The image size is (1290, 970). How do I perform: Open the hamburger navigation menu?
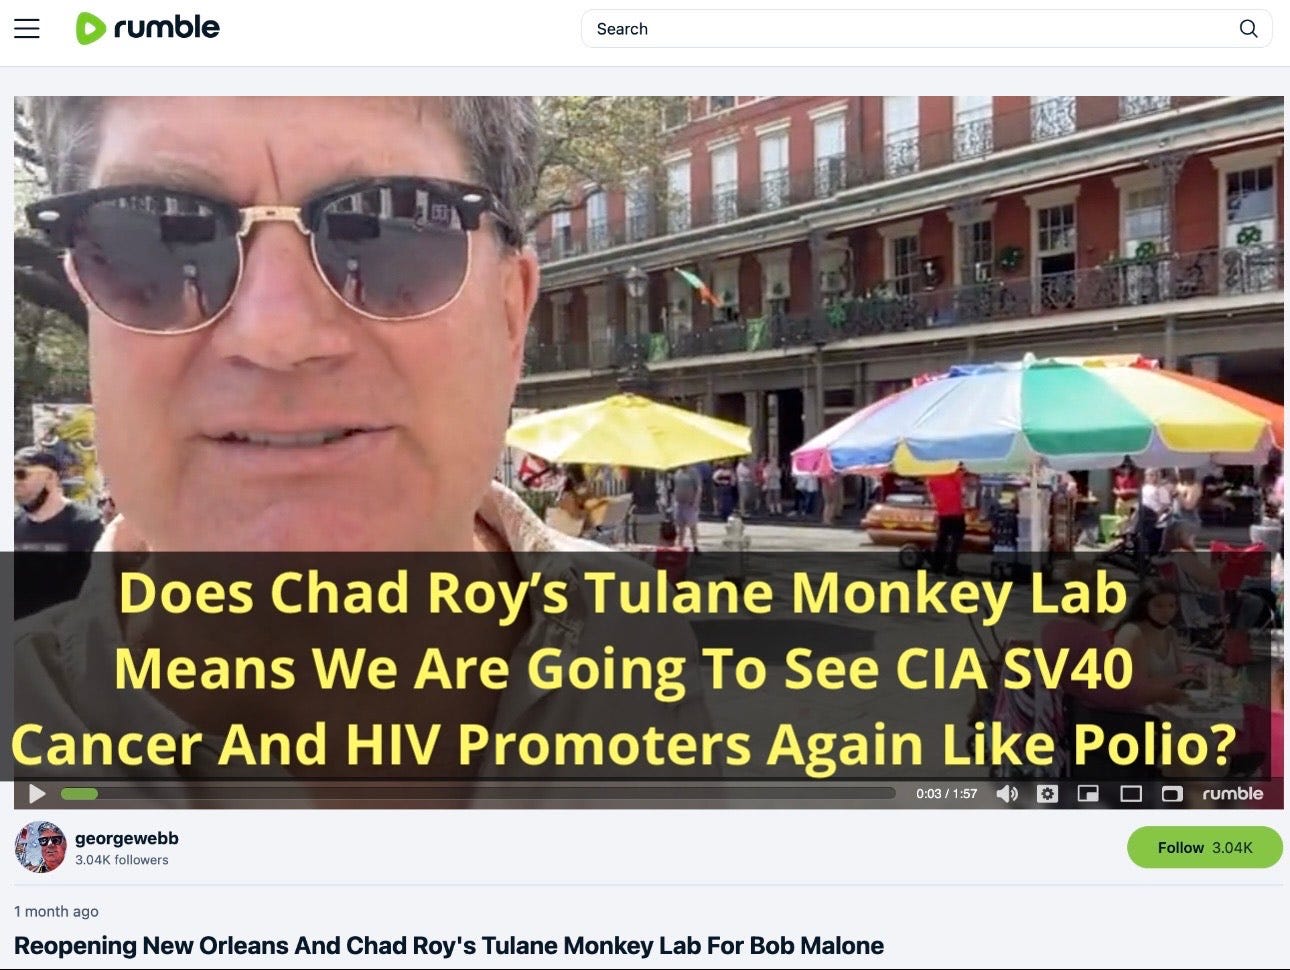click(27, 28)
